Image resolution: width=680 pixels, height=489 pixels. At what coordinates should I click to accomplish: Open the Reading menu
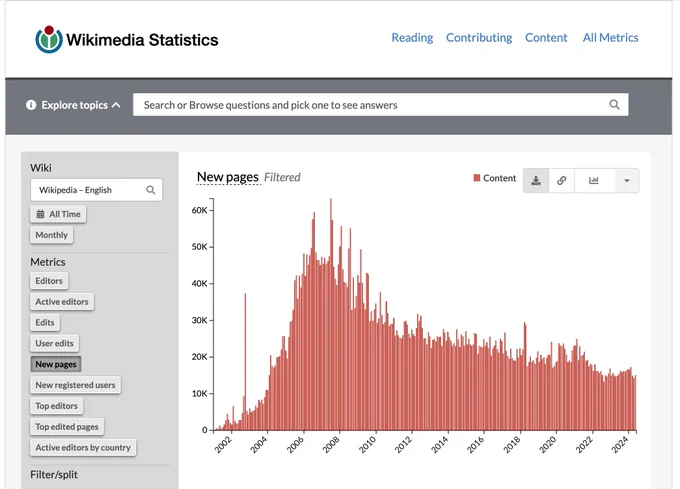point(412,38)
